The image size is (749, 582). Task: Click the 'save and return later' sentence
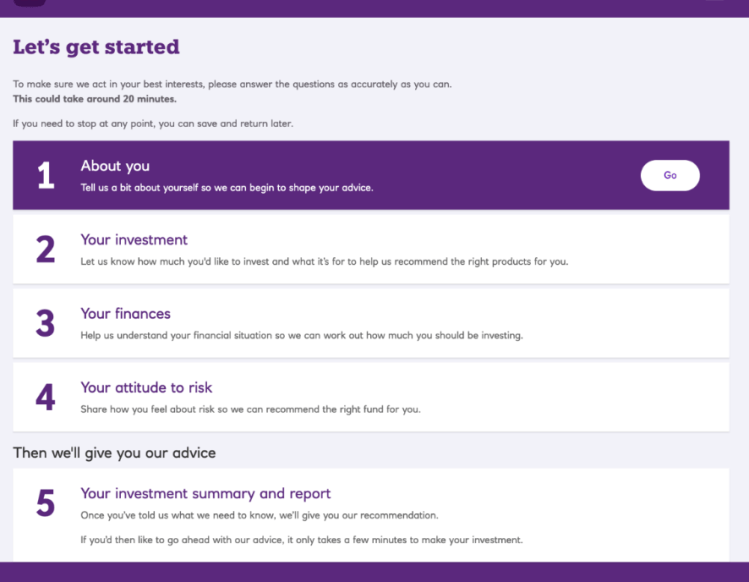pyautogui.click(x=153, y=123)
